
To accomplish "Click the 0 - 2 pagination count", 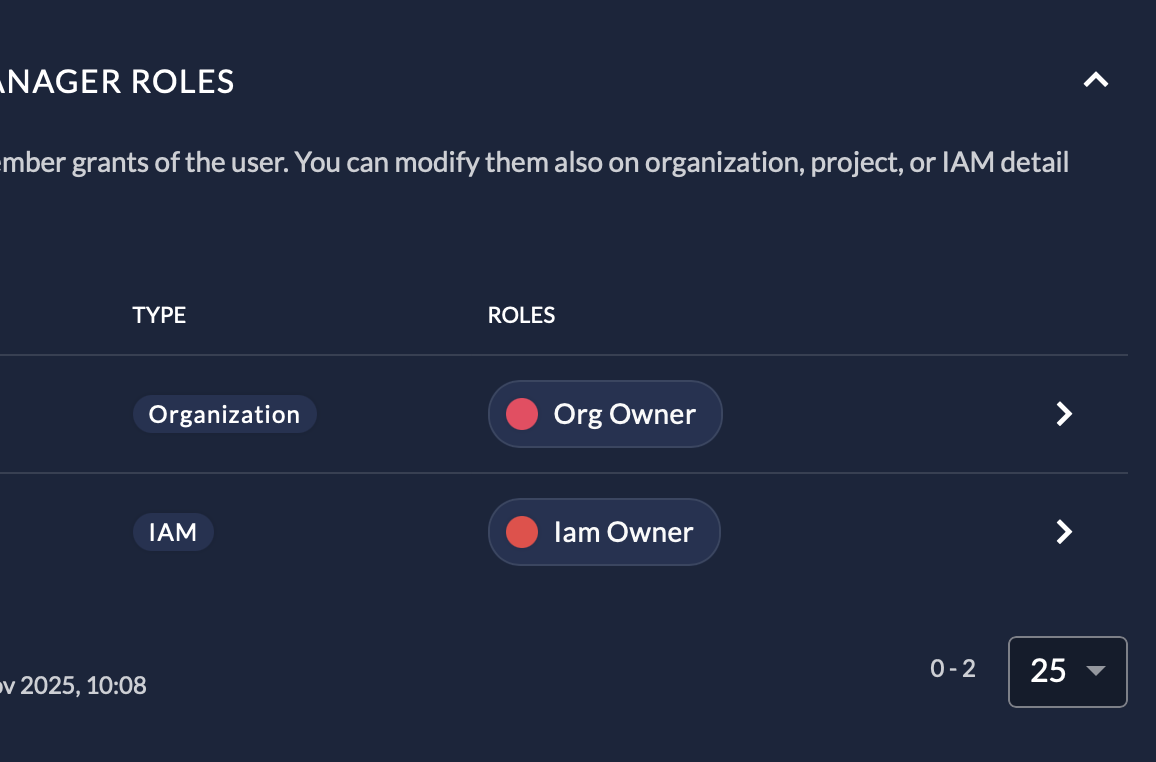I will [952, 669].
